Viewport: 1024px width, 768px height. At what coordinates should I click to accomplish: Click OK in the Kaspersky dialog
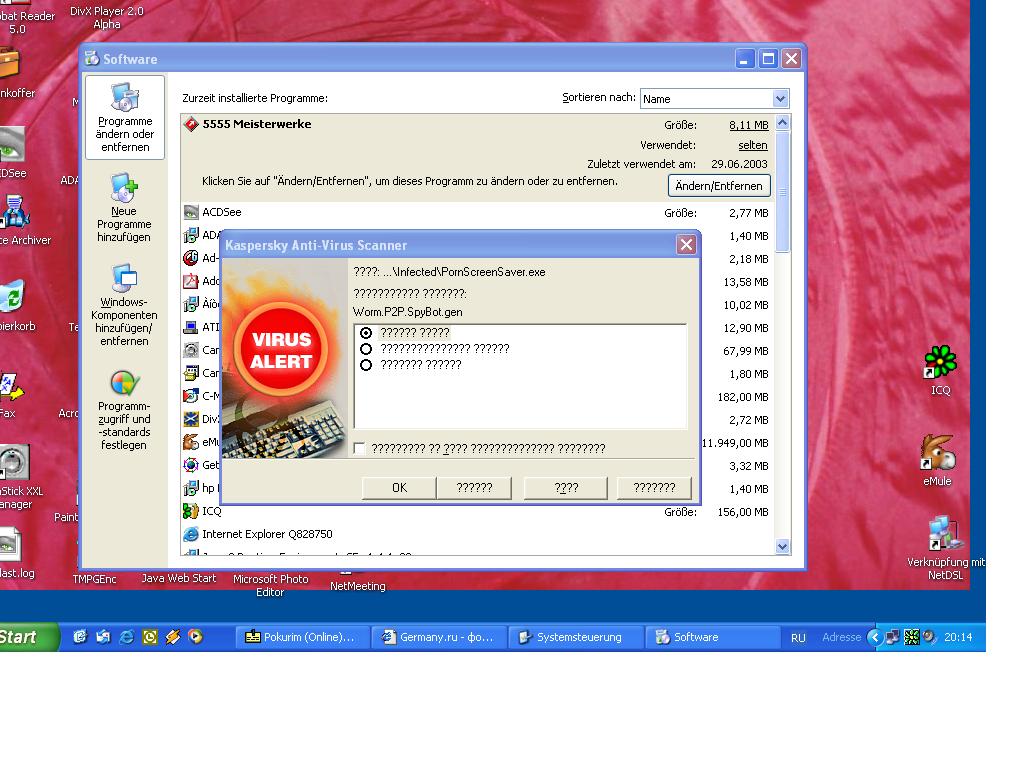tap(399, 488)
